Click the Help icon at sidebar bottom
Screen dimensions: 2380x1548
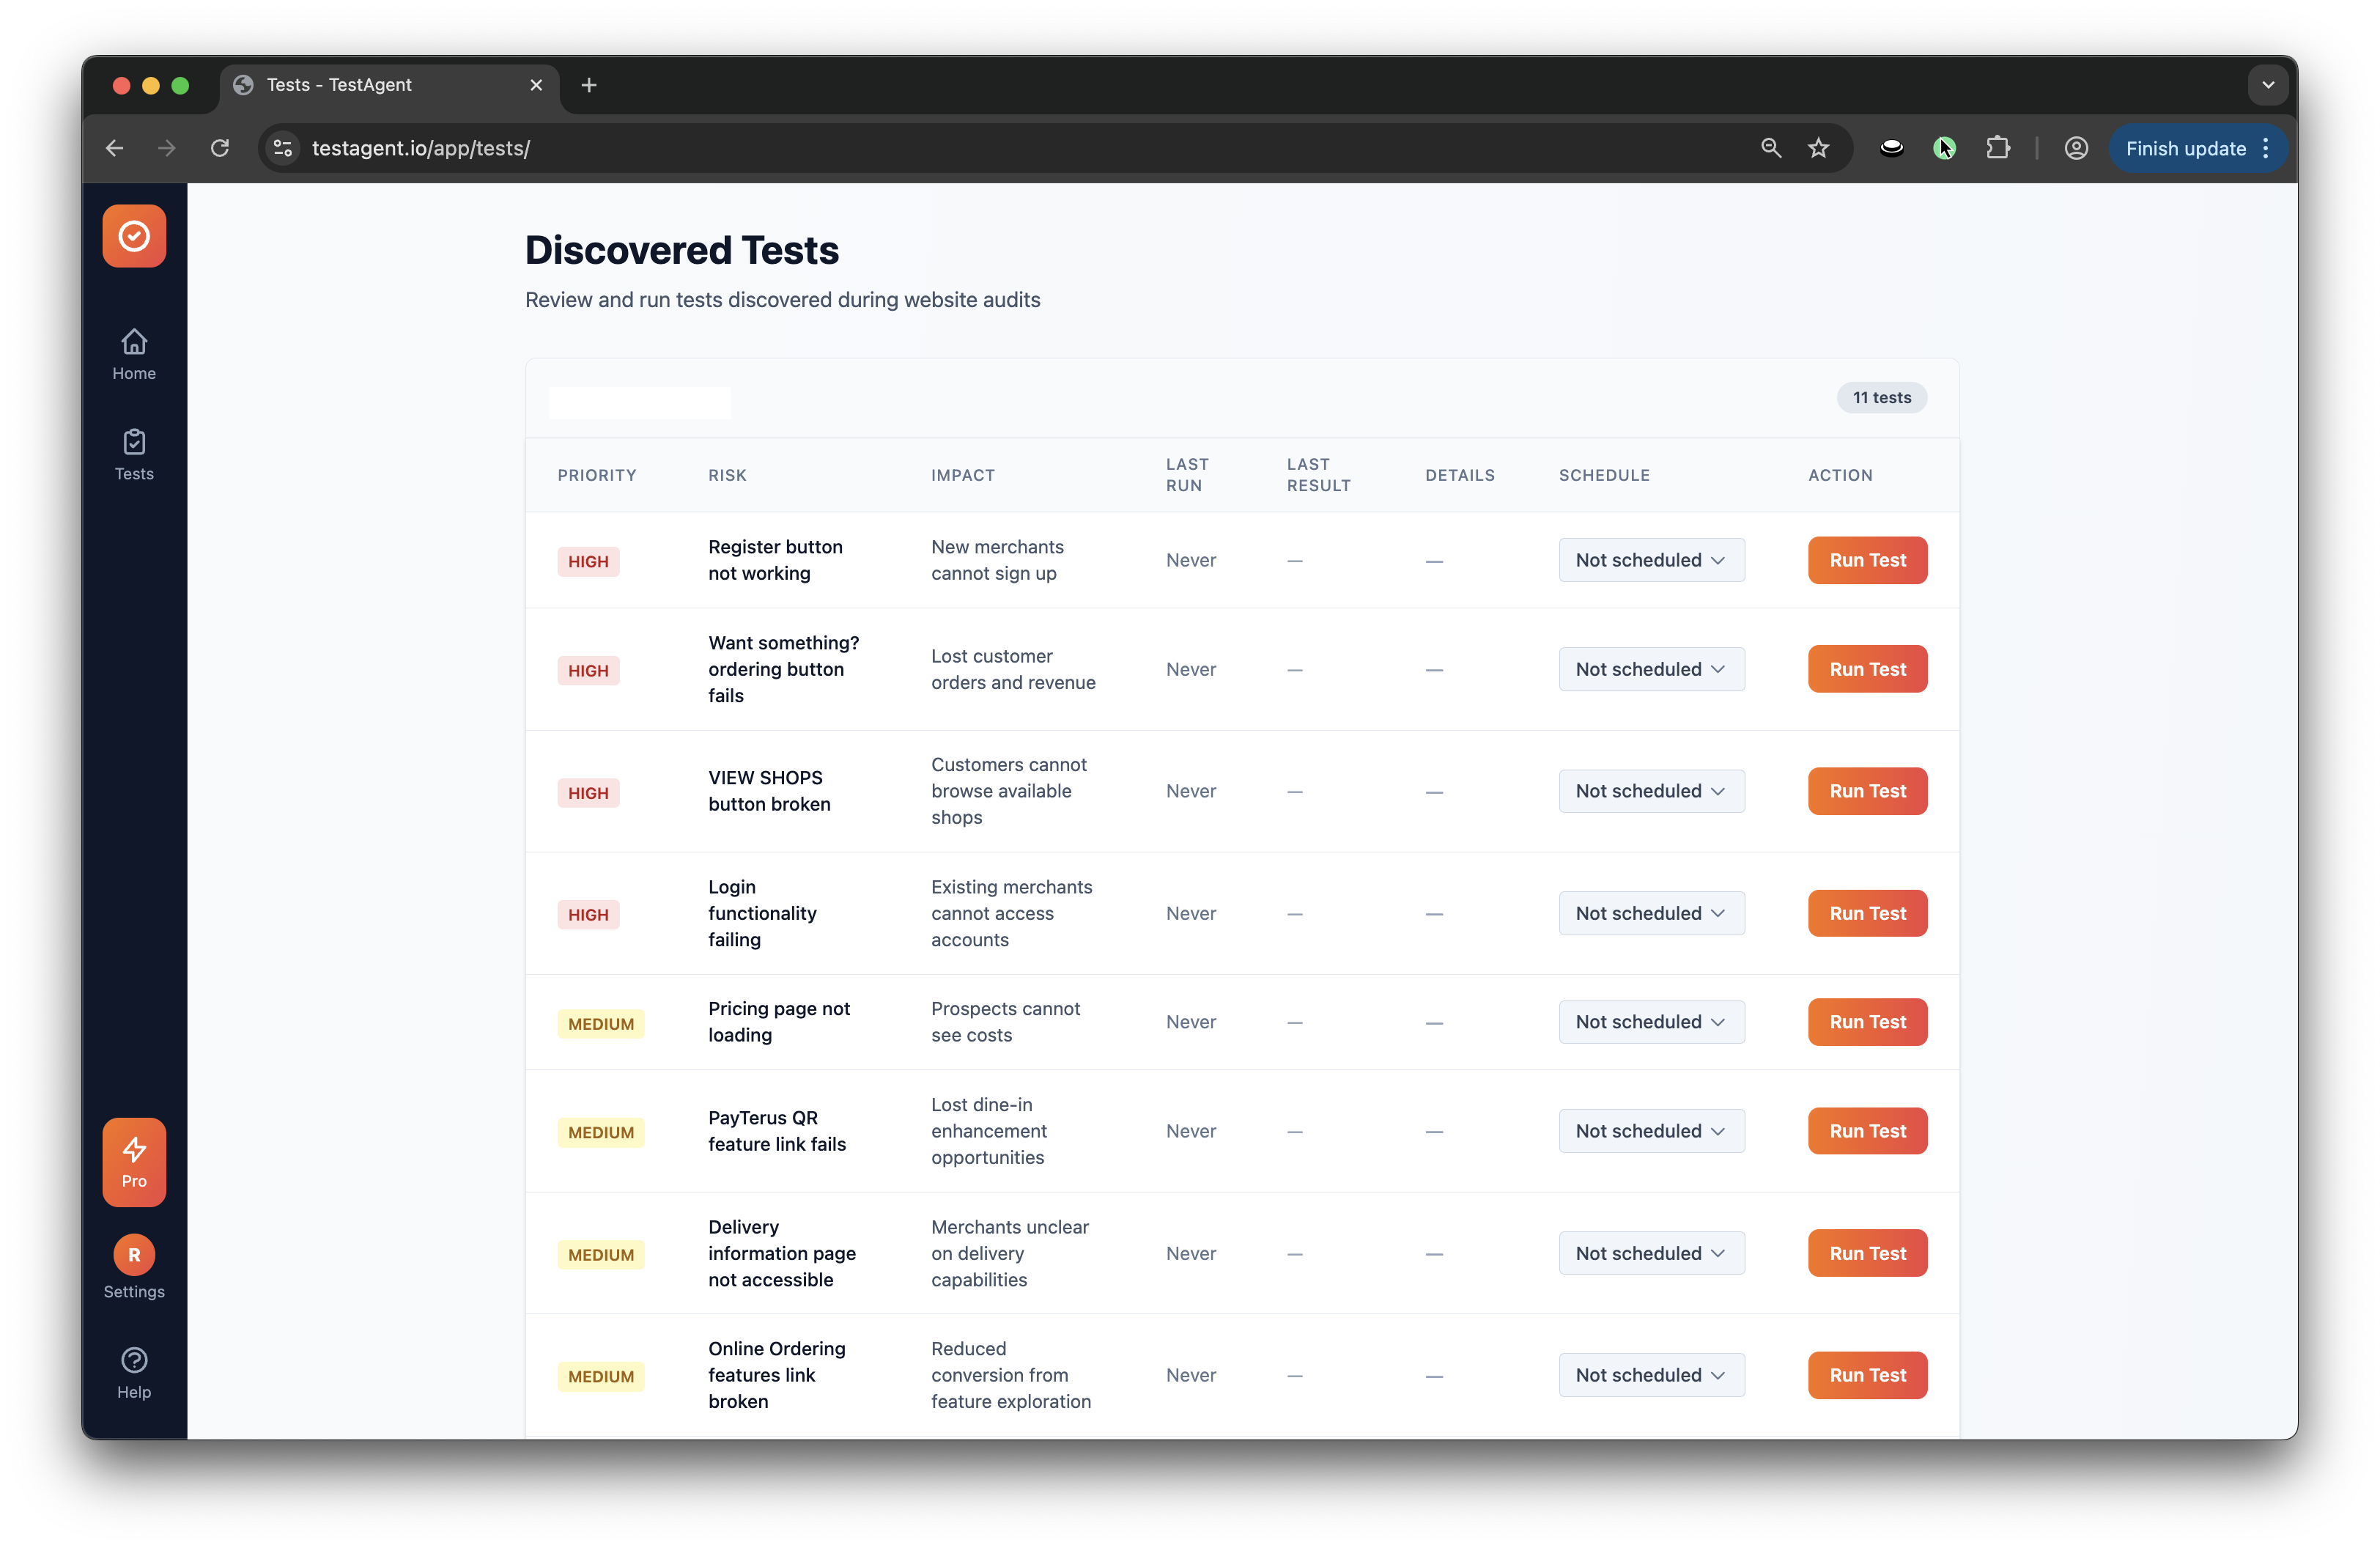click(134, 1372)
